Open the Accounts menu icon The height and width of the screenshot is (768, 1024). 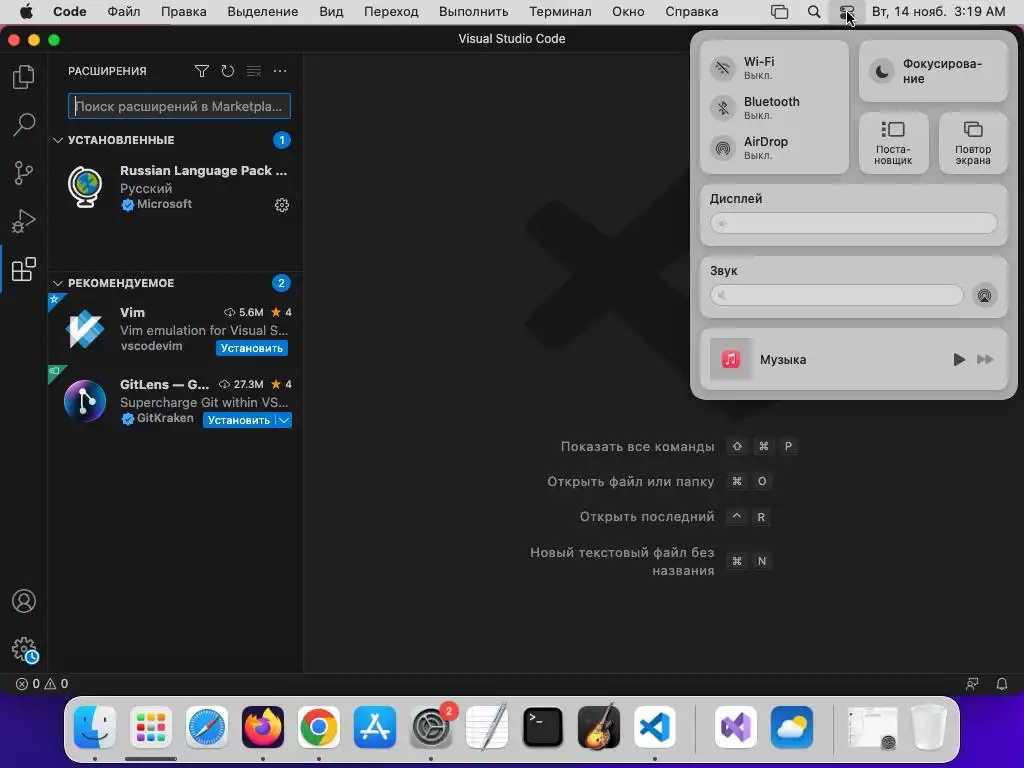(24, 601)
